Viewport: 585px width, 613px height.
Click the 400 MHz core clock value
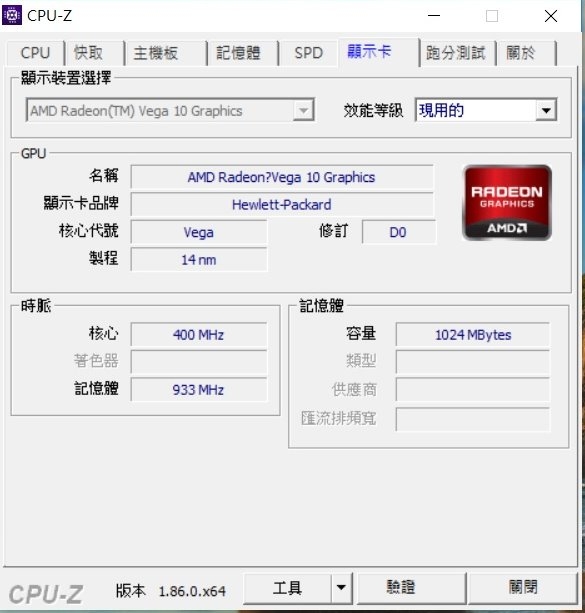click(199, 335)
